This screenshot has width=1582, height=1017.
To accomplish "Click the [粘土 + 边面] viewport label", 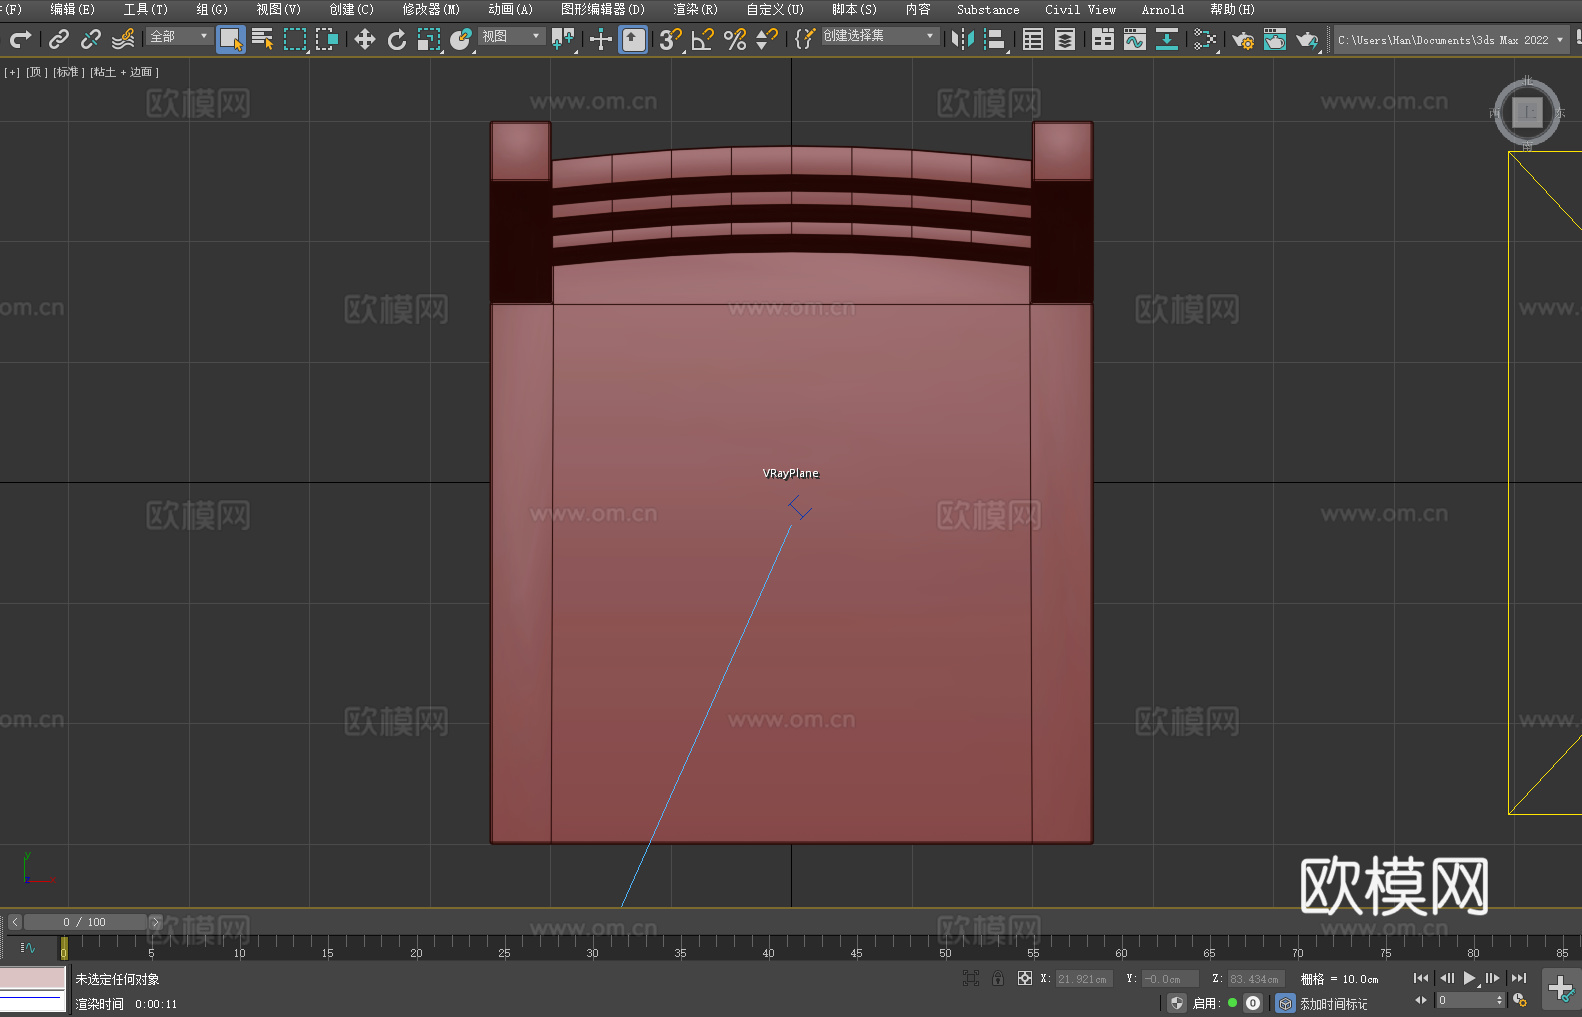I will [124, 72].
